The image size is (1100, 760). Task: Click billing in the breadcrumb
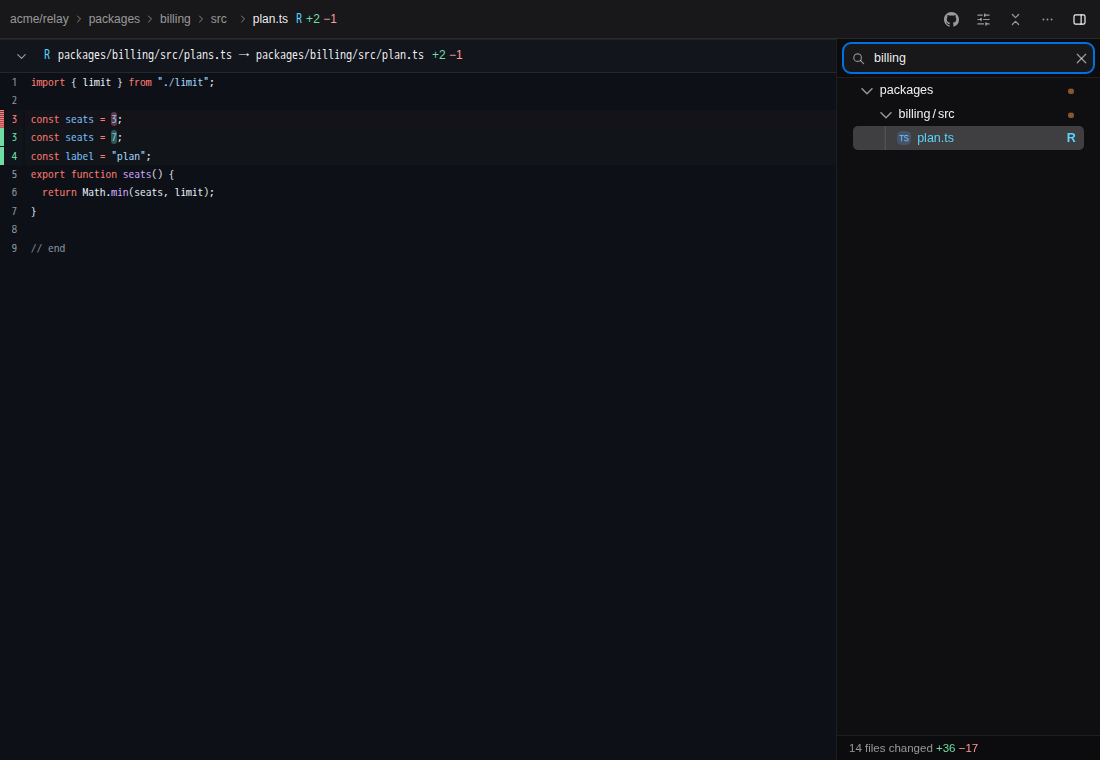pos(175,19)
